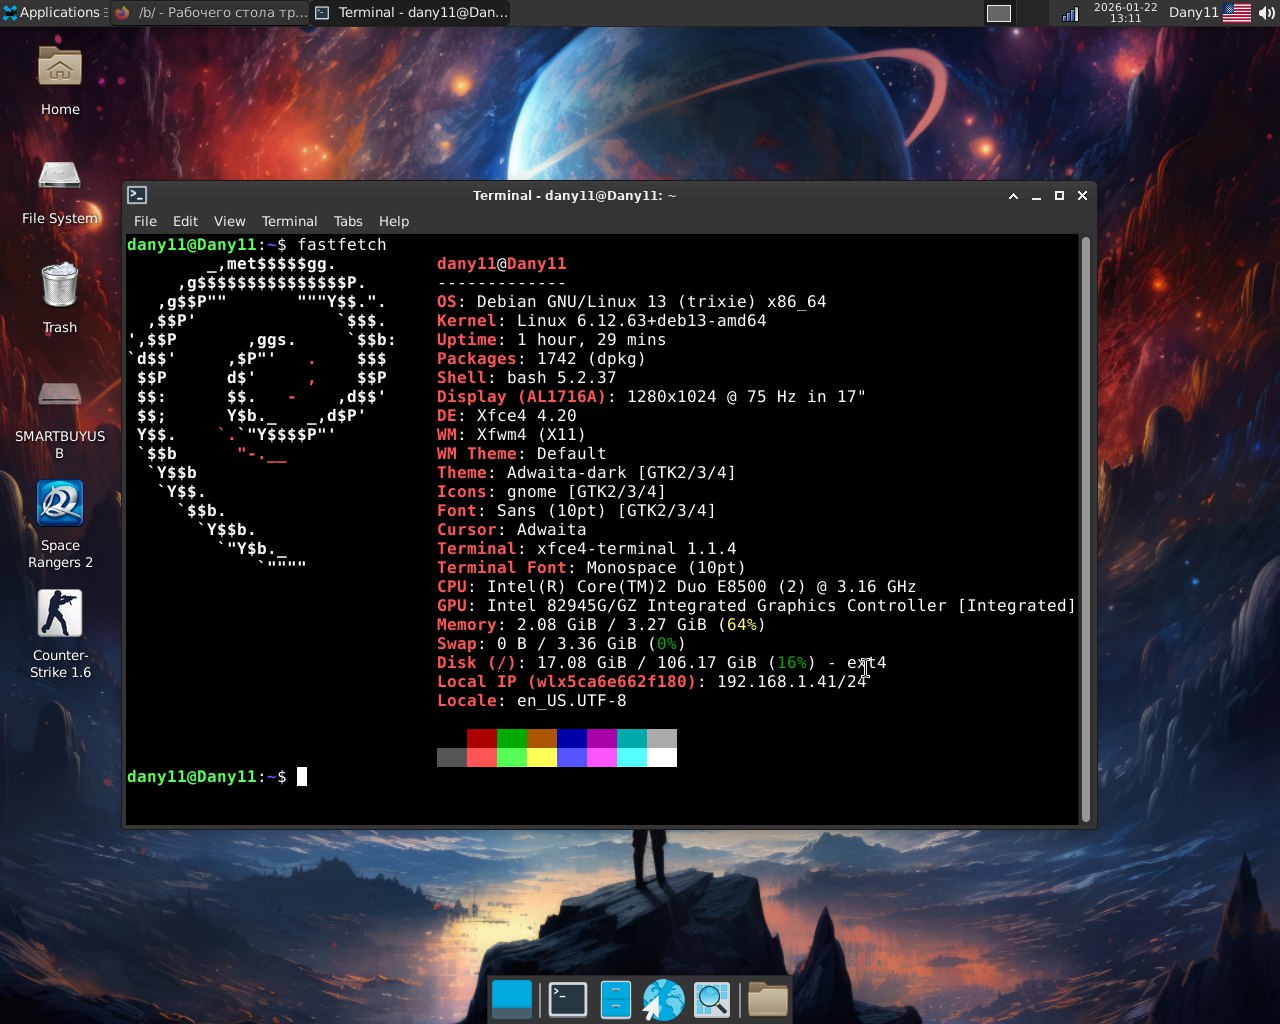Open the Tabs menu in Terminal
Screen dimensions: 1280x1024
click(x=348, y=221)
